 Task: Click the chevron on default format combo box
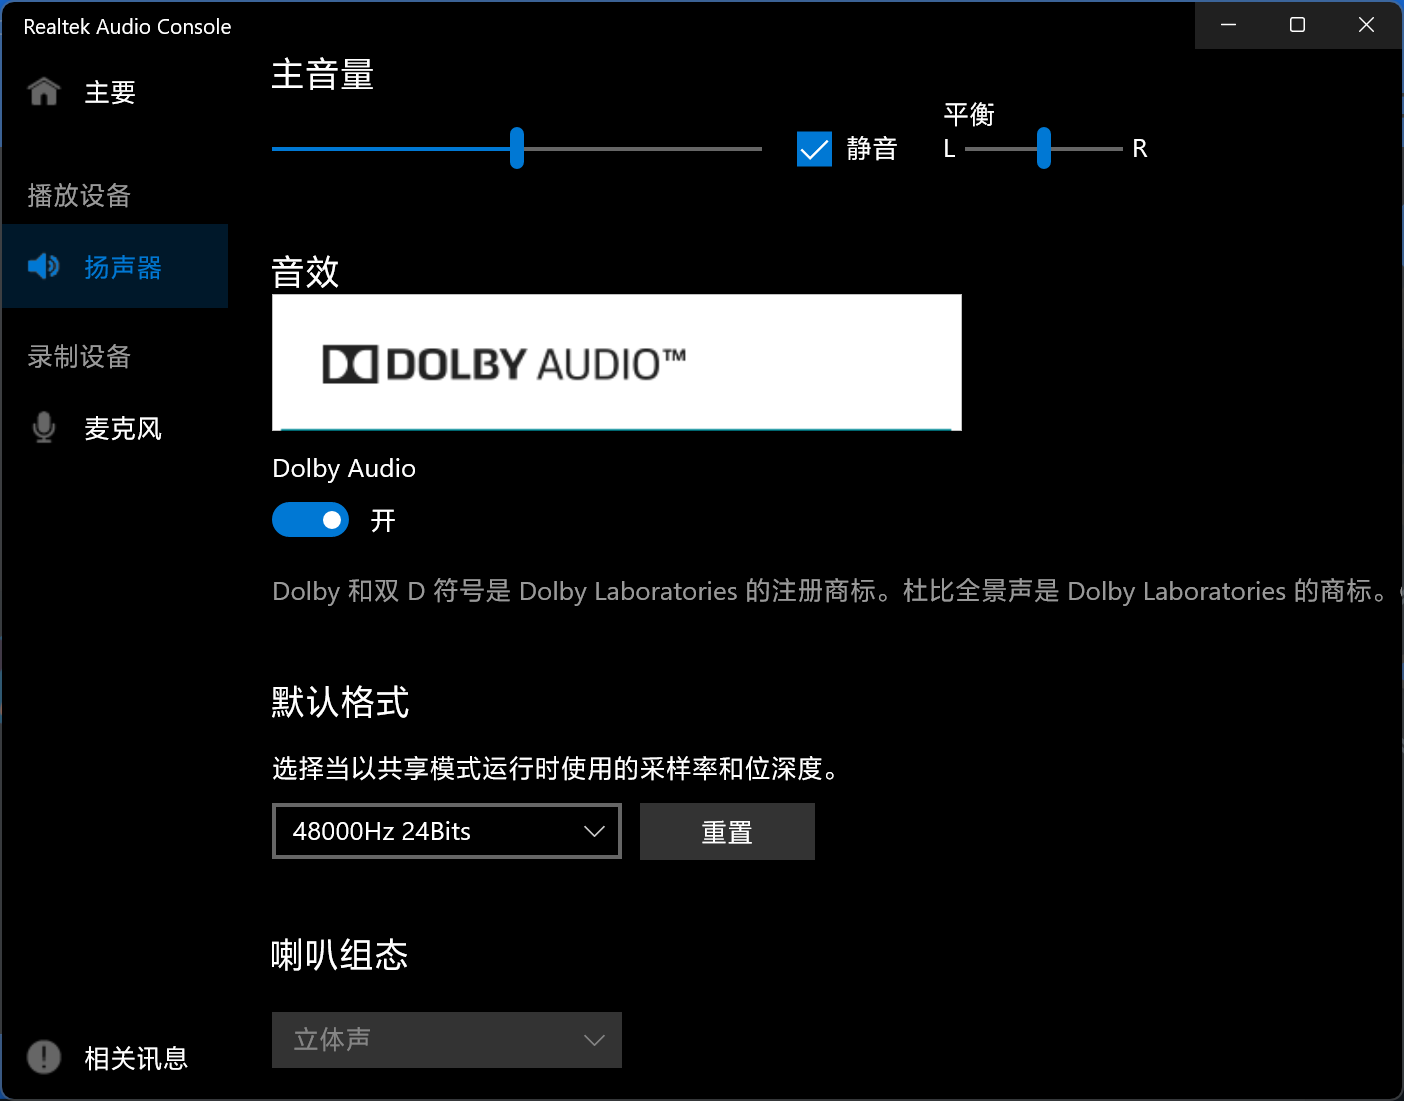(594, 831)
